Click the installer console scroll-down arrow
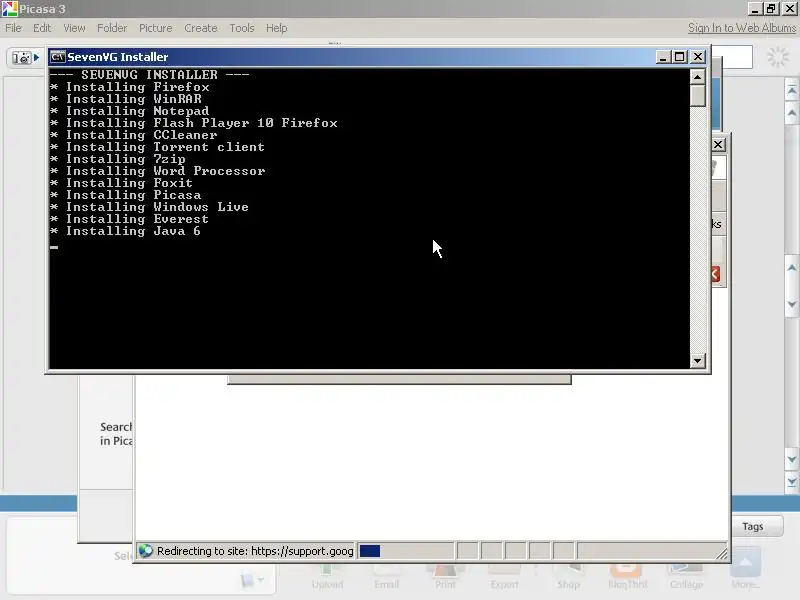 (697, 361)
